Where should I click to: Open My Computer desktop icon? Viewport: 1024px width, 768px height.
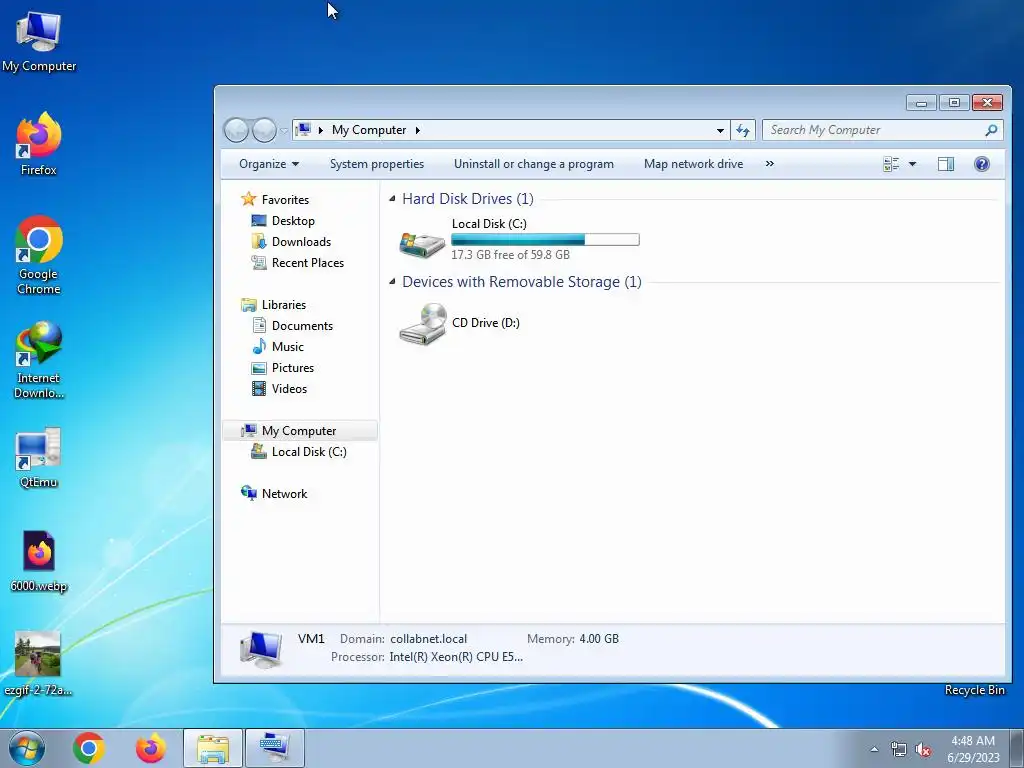point(39,40)
